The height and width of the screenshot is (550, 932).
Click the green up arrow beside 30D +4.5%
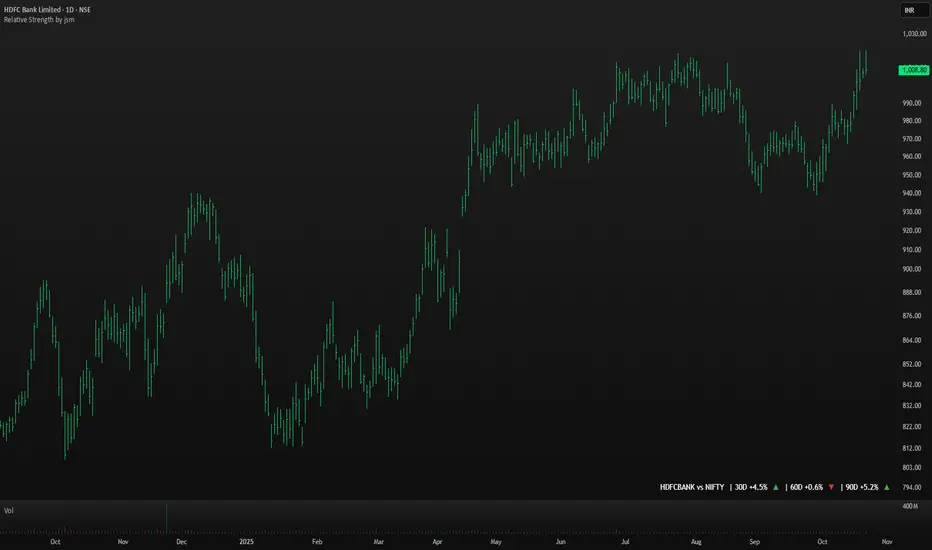coord(776,487)
